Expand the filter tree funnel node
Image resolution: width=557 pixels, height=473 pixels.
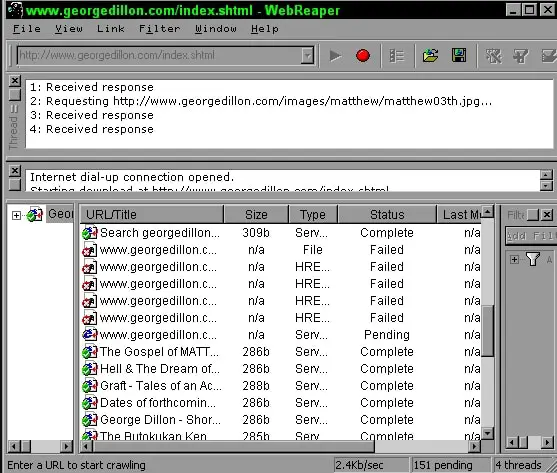coord(514,260)
